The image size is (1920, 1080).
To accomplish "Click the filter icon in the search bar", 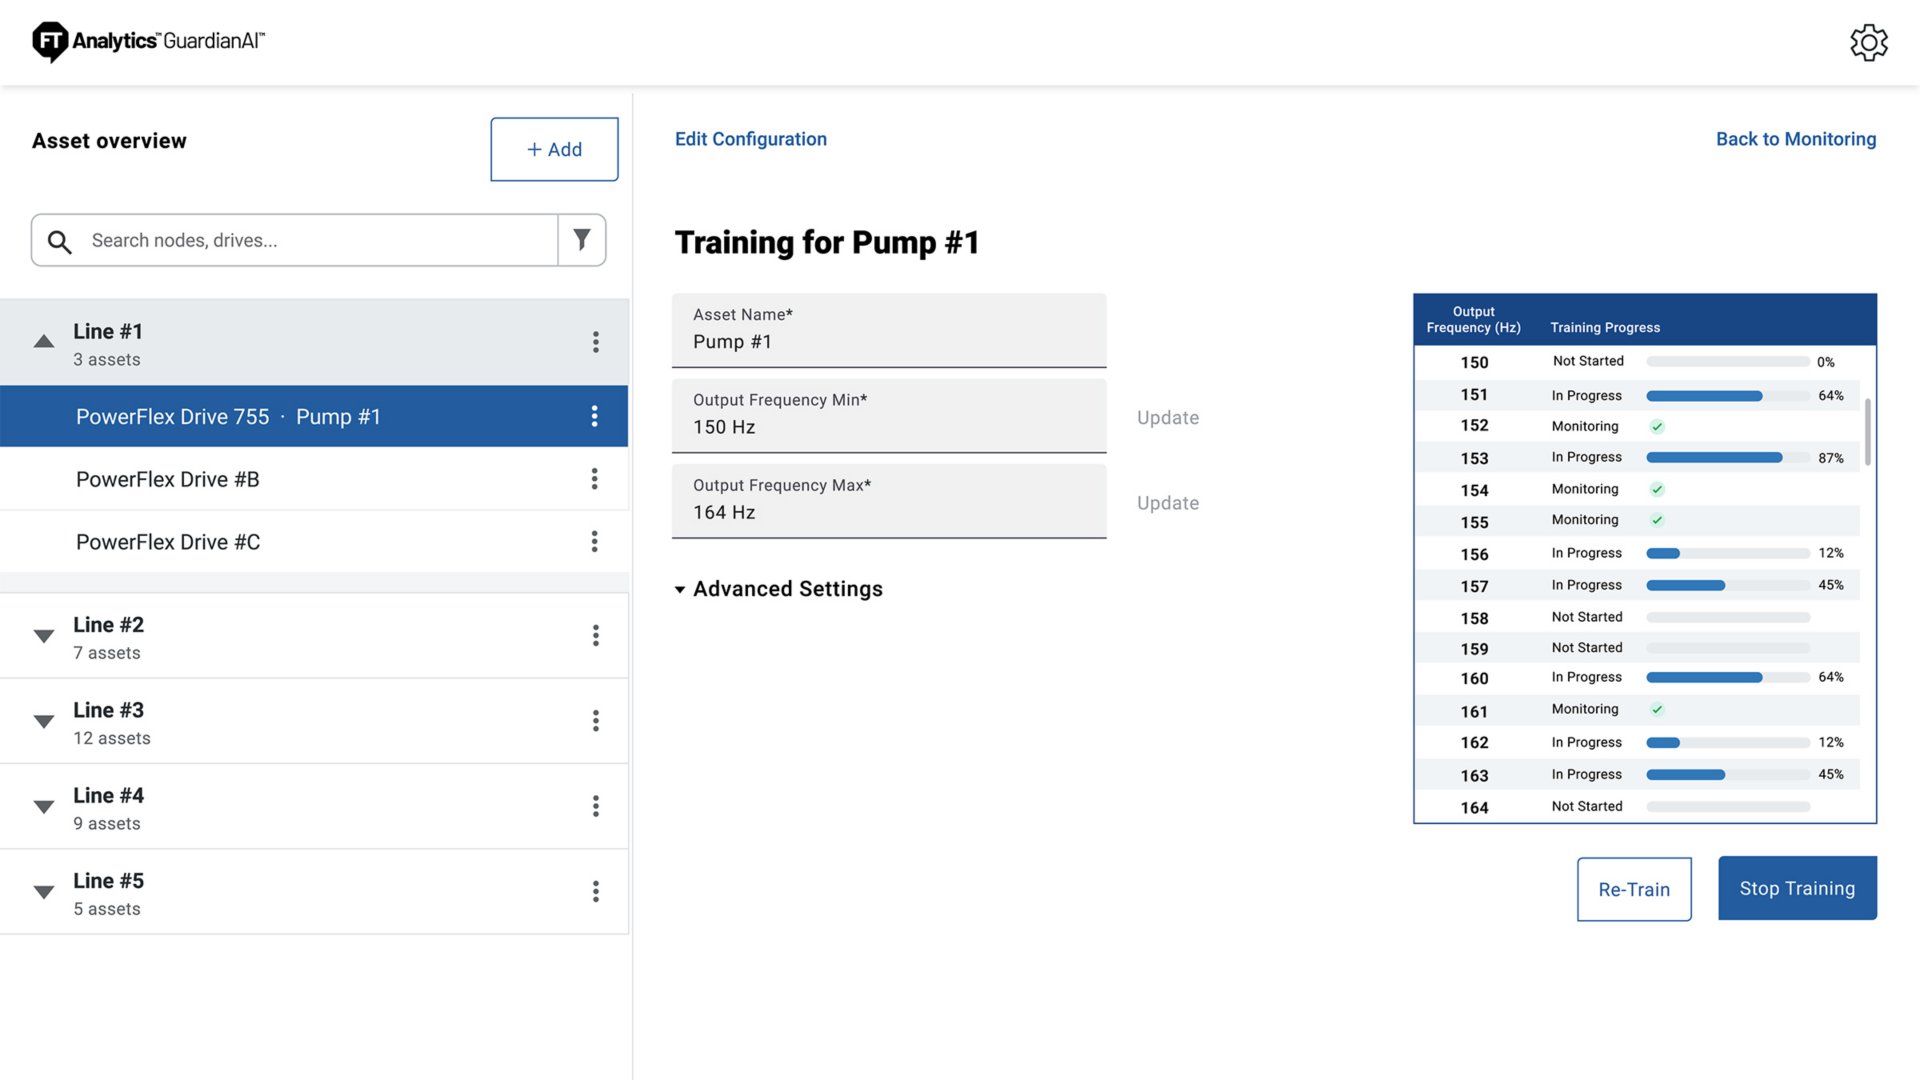I will coord(581,240).
